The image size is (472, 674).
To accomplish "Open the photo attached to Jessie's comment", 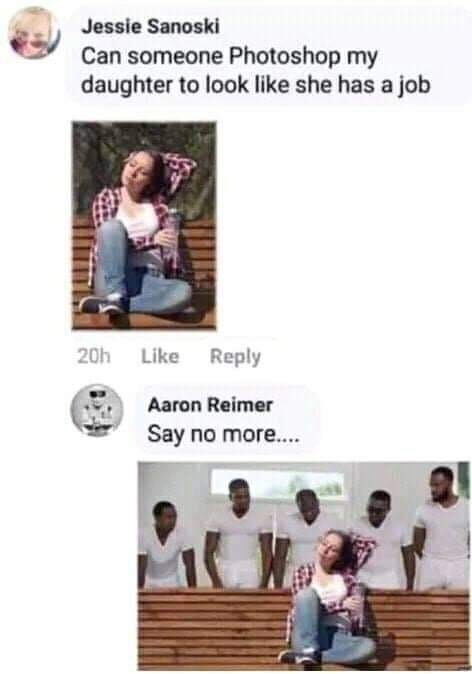I will [x=144, y=226].
